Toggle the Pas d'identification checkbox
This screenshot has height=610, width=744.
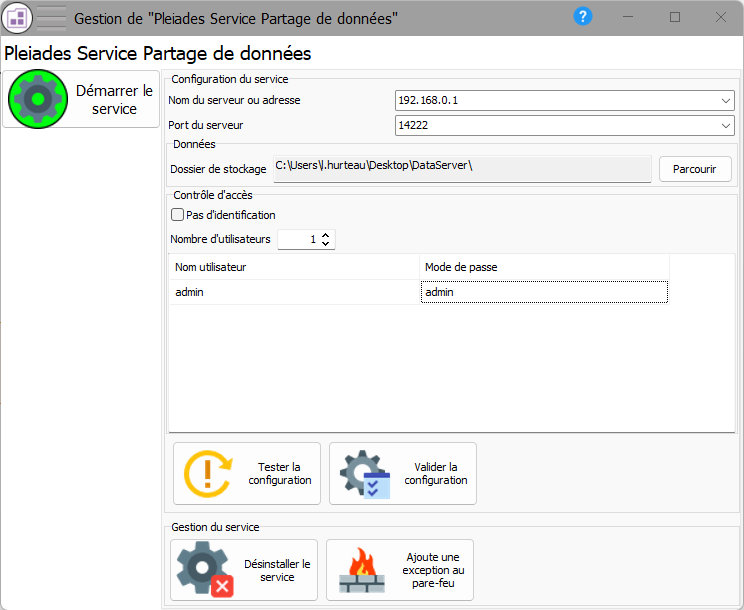pos(177,215)
